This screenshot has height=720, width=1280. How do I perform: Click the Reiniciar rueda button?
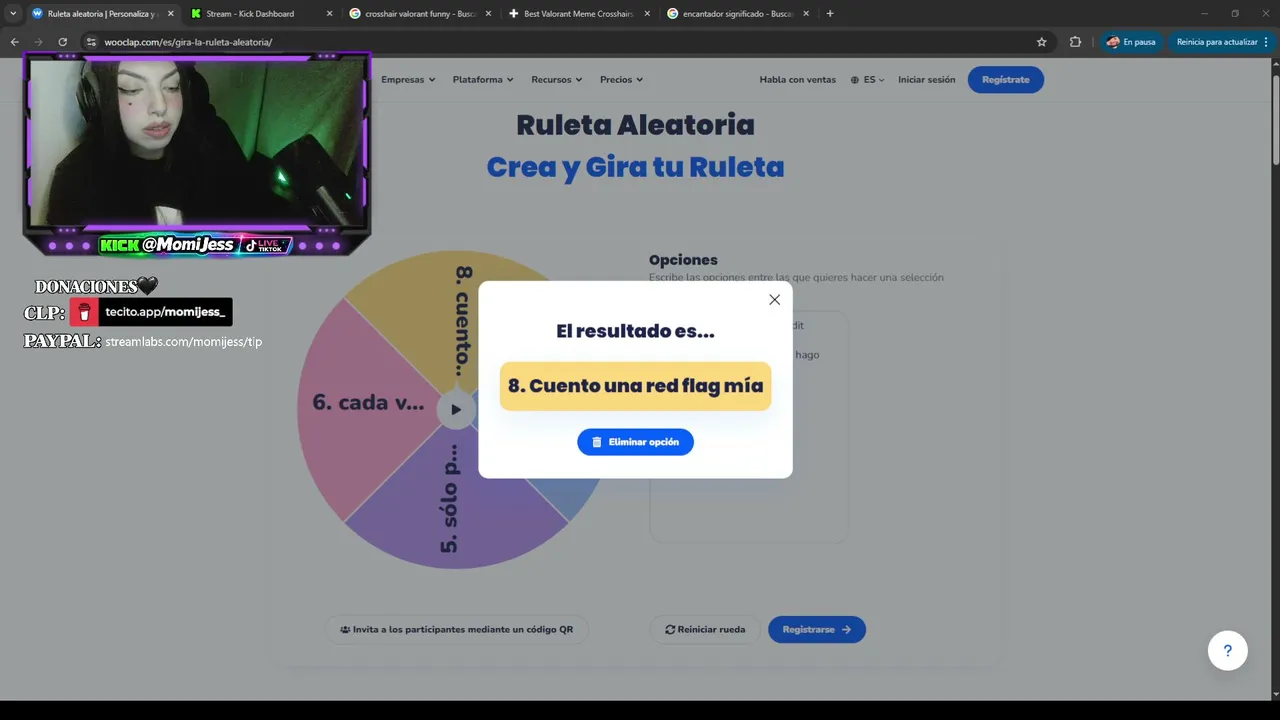[705, 629]
